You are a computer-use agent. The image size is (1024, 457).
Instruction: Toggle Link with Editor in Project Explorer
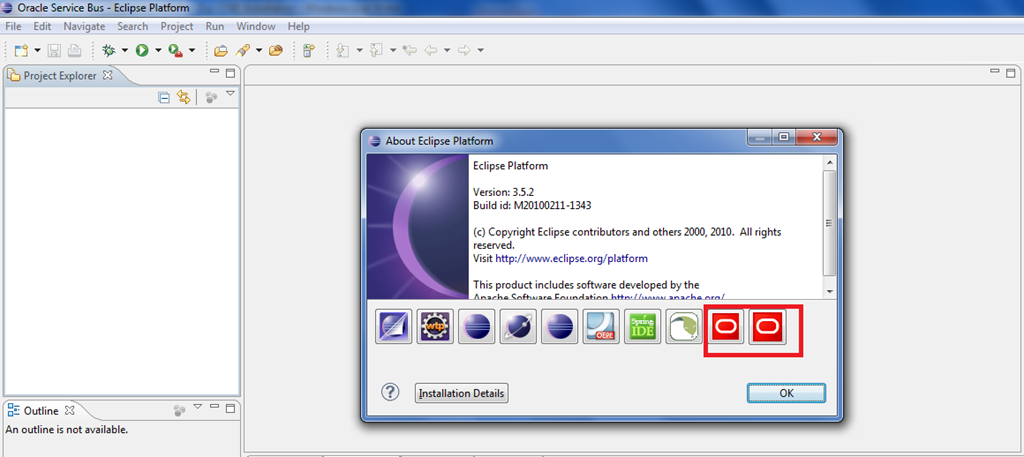(183, 97)
